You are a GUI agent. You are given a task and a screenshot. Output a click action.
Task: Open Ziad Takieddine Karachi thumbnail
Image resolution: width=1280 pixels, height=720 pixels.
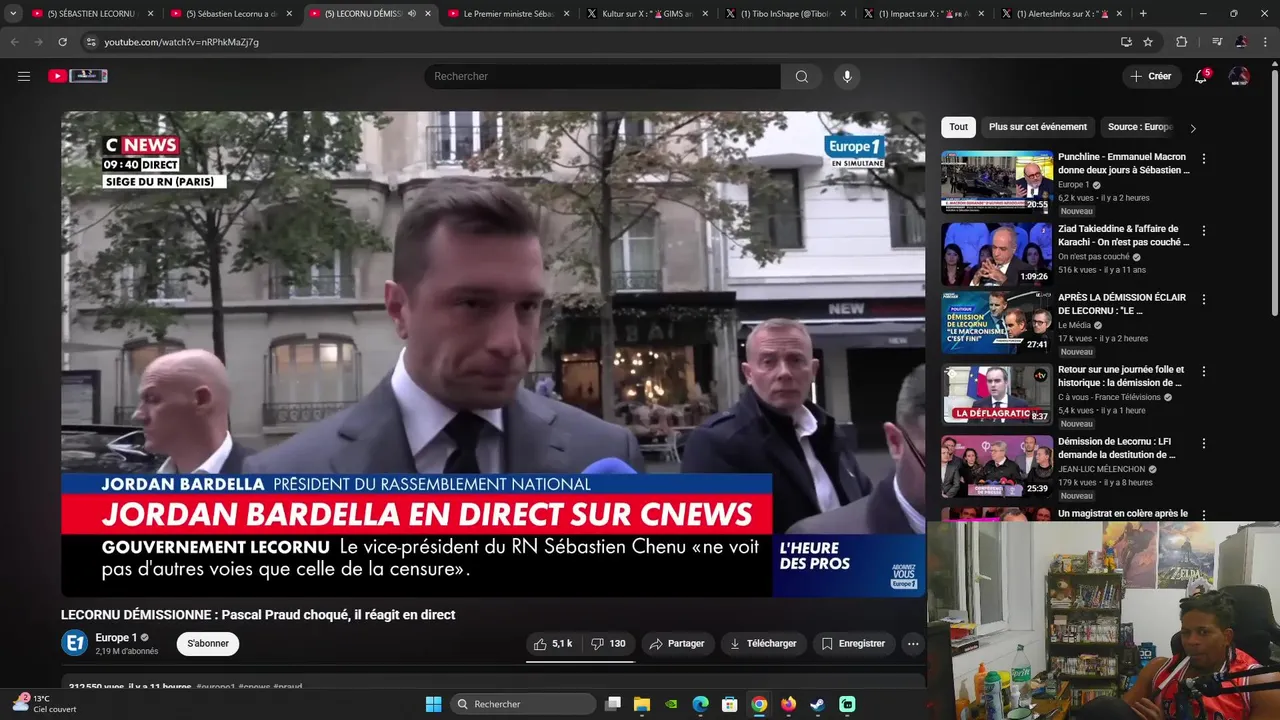pyautogui.click(x=996, y=254)
